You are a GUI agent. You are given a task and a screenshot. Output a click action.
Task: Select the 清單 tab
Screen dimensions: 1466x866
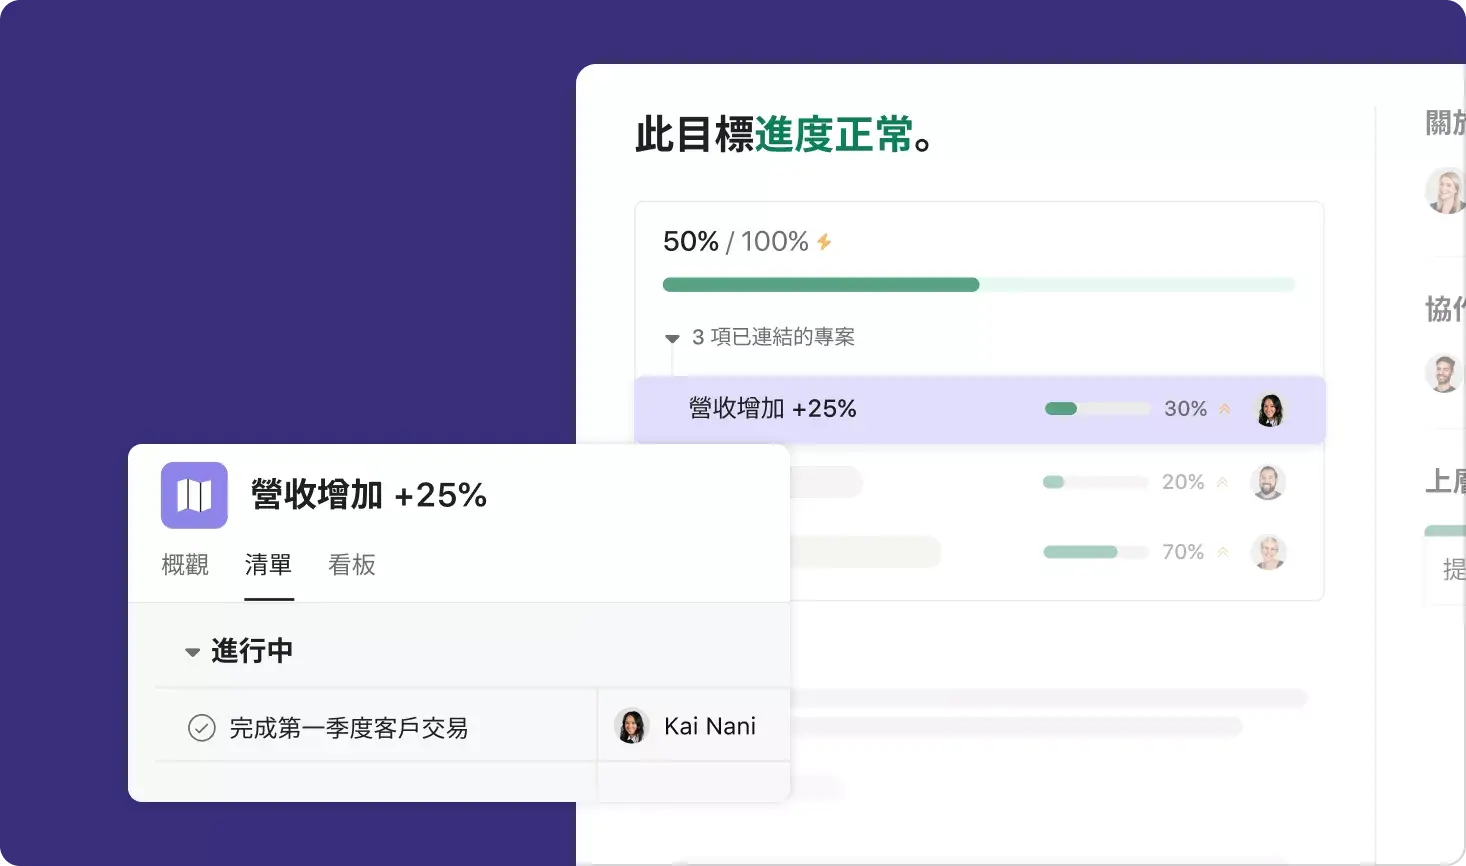269,565
